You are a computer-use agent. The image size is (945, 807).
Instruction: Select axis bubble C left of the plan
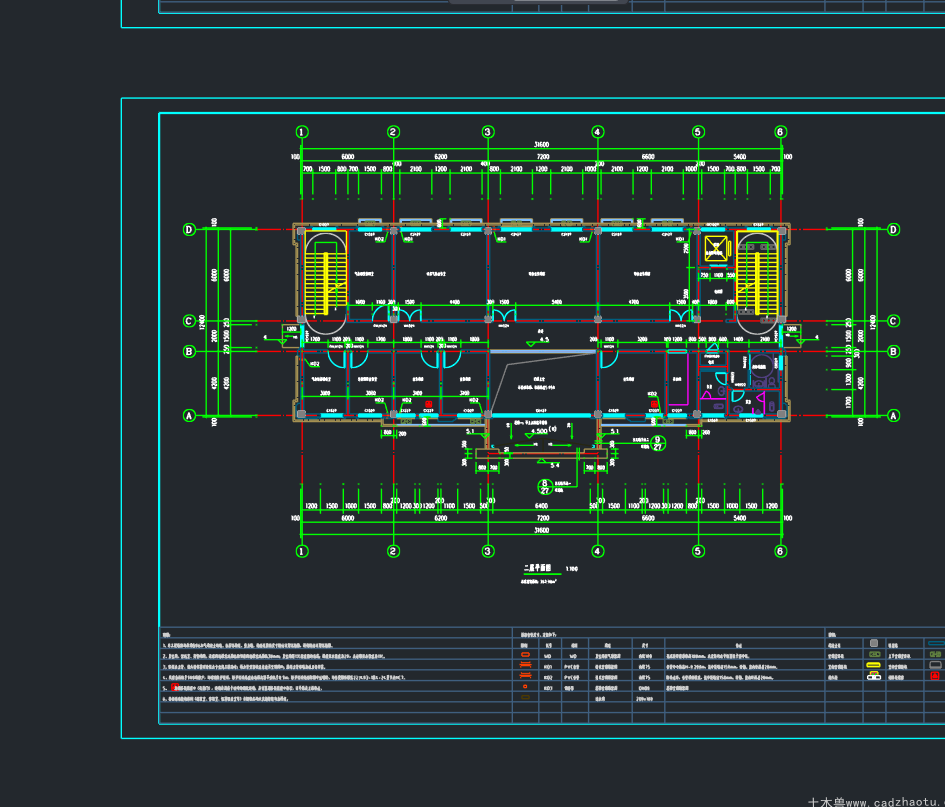pos(189,321)
